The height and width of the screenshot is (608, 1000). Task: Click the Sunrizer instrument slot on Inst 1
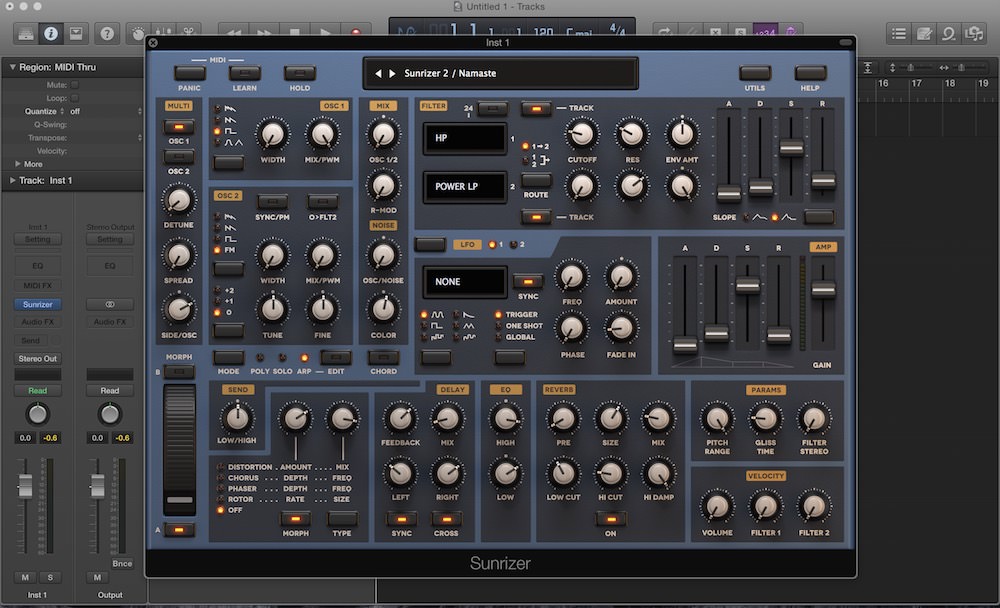pyautogui.click(x=38, y=304)
